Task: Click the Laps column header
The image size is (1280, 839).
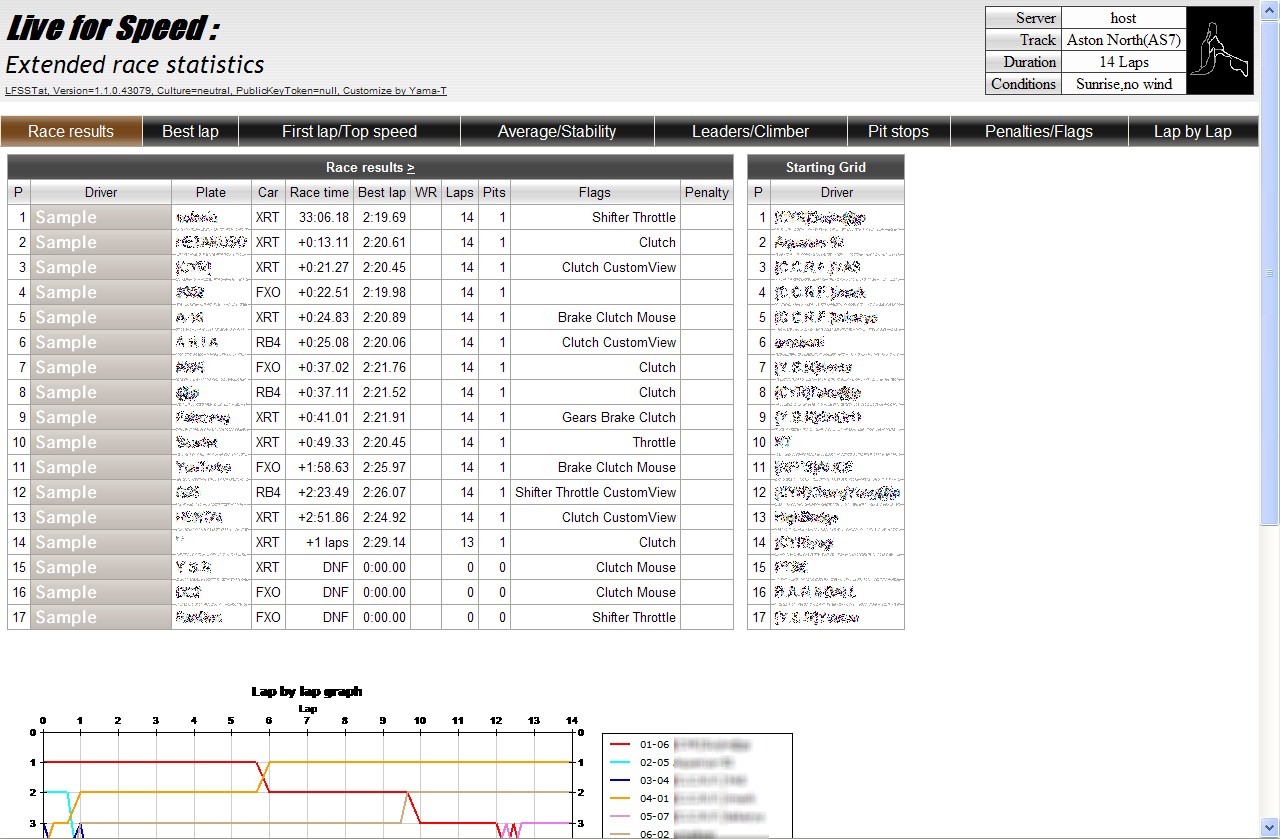Action: [460, 192]
